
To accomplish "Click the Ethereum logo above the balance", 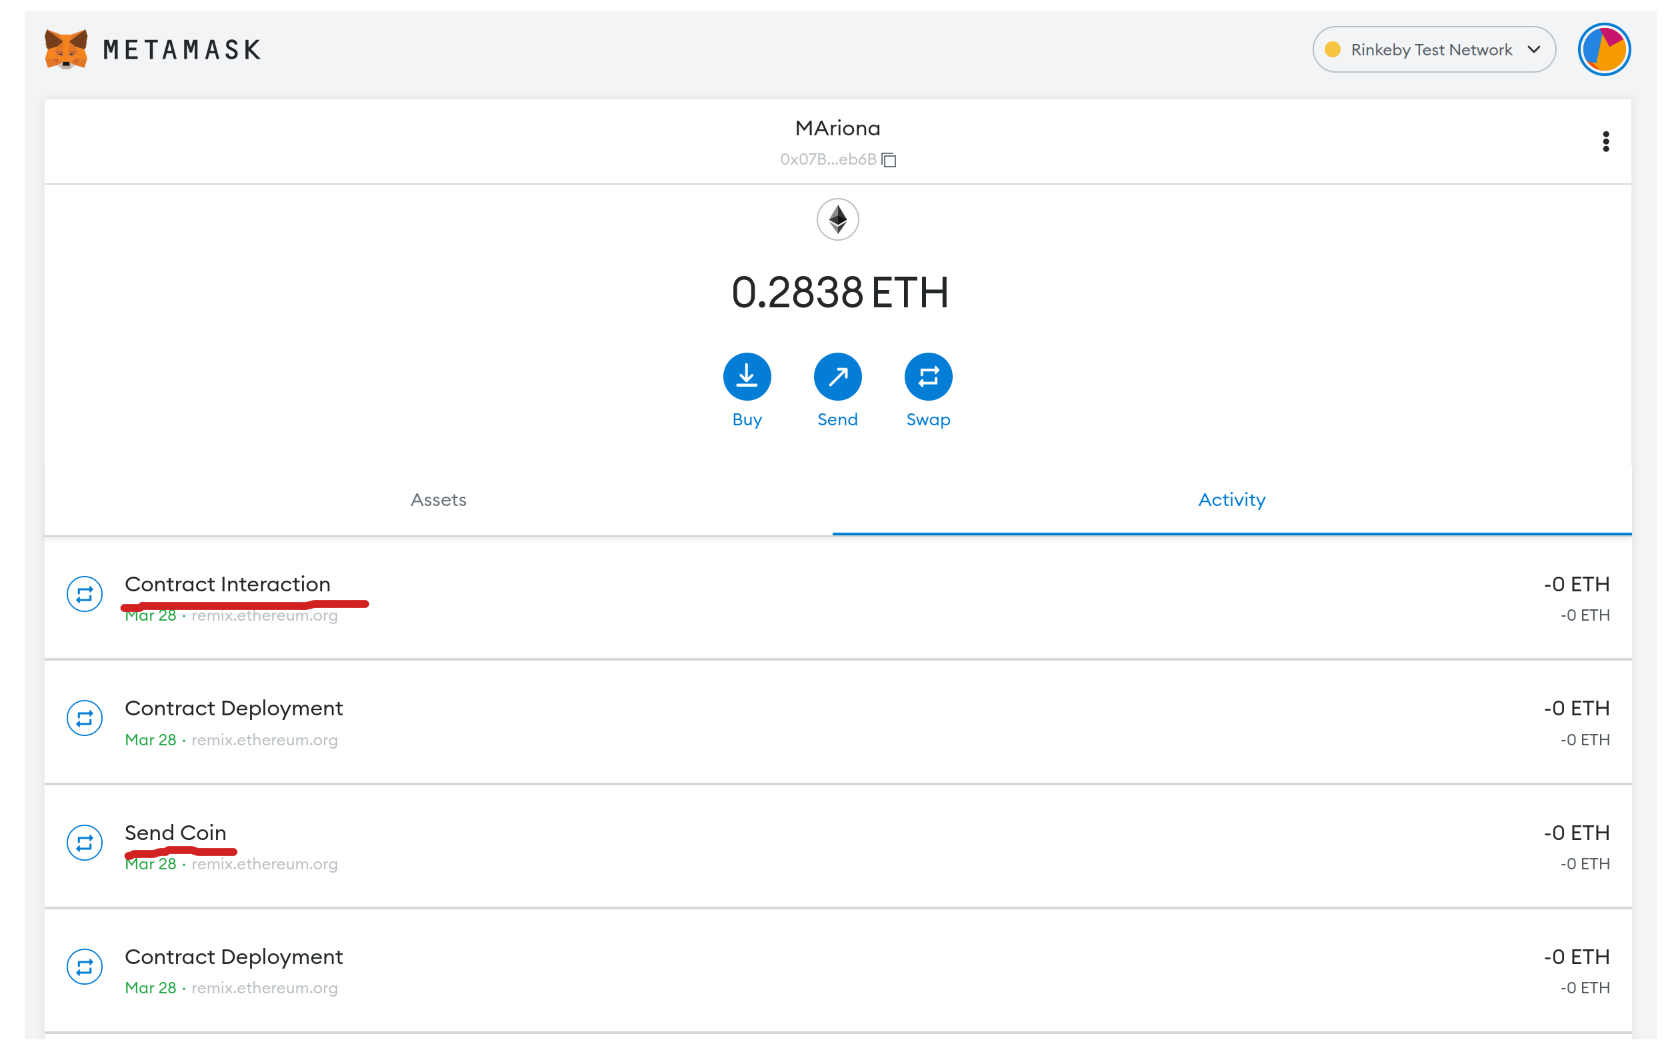I will tap(838, 219).
